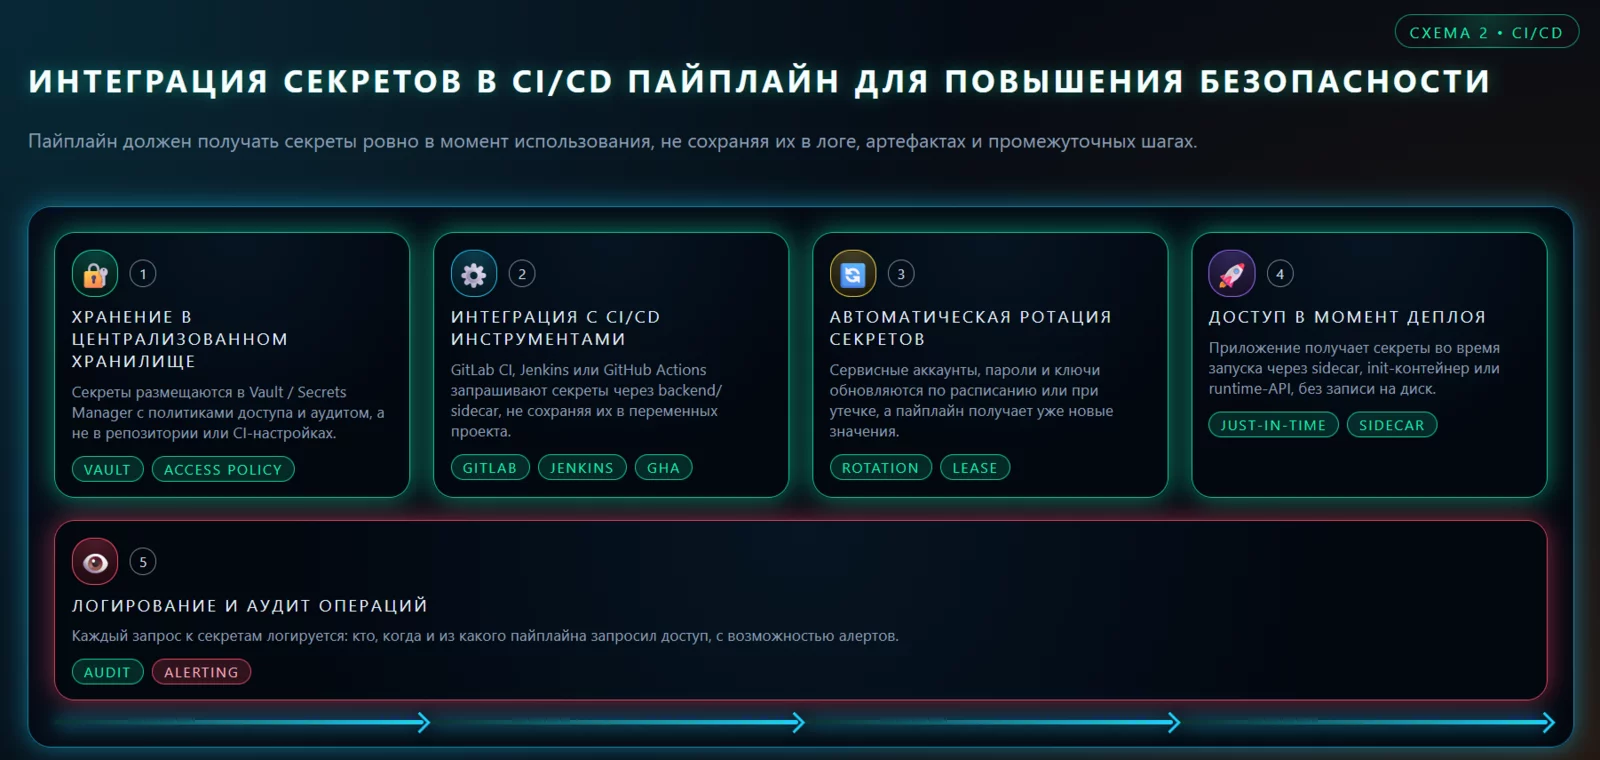Select the ALERTING tag
This screenshot has width=1600, height=760.
point(201,672)
